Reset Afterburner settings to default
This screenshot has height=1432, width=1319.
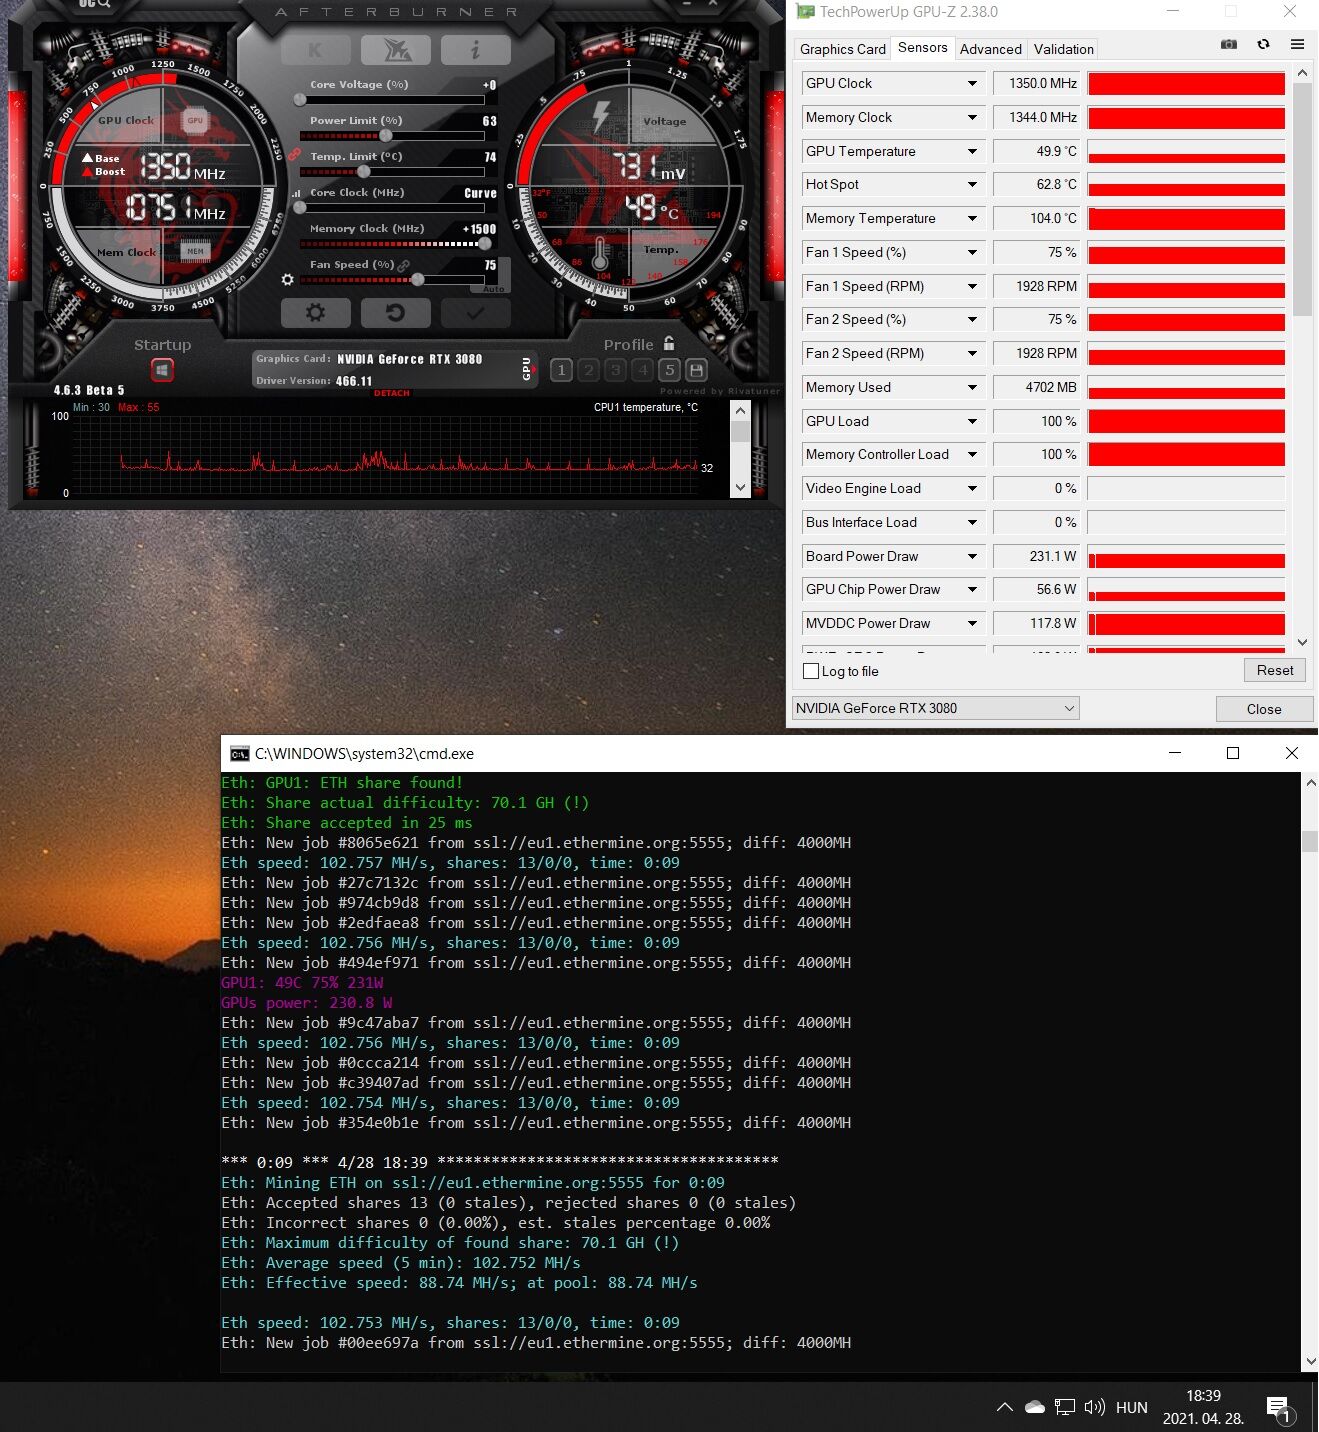coord(395,313)
